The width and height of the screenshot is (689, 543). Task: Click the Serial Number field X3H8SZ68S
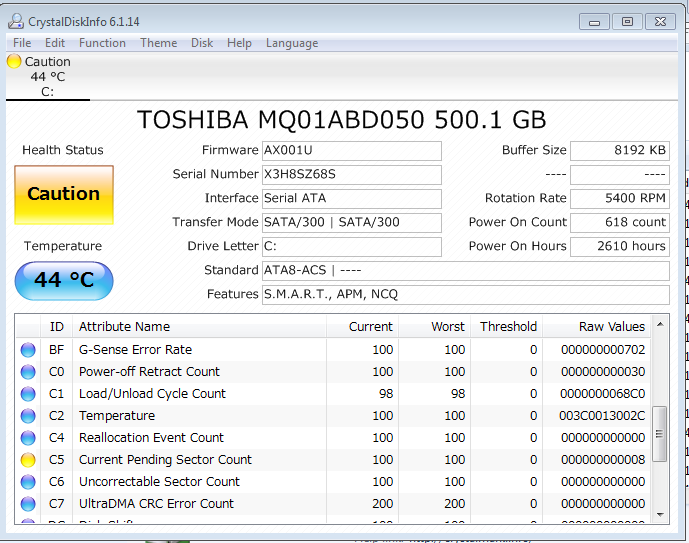(352, 175)
